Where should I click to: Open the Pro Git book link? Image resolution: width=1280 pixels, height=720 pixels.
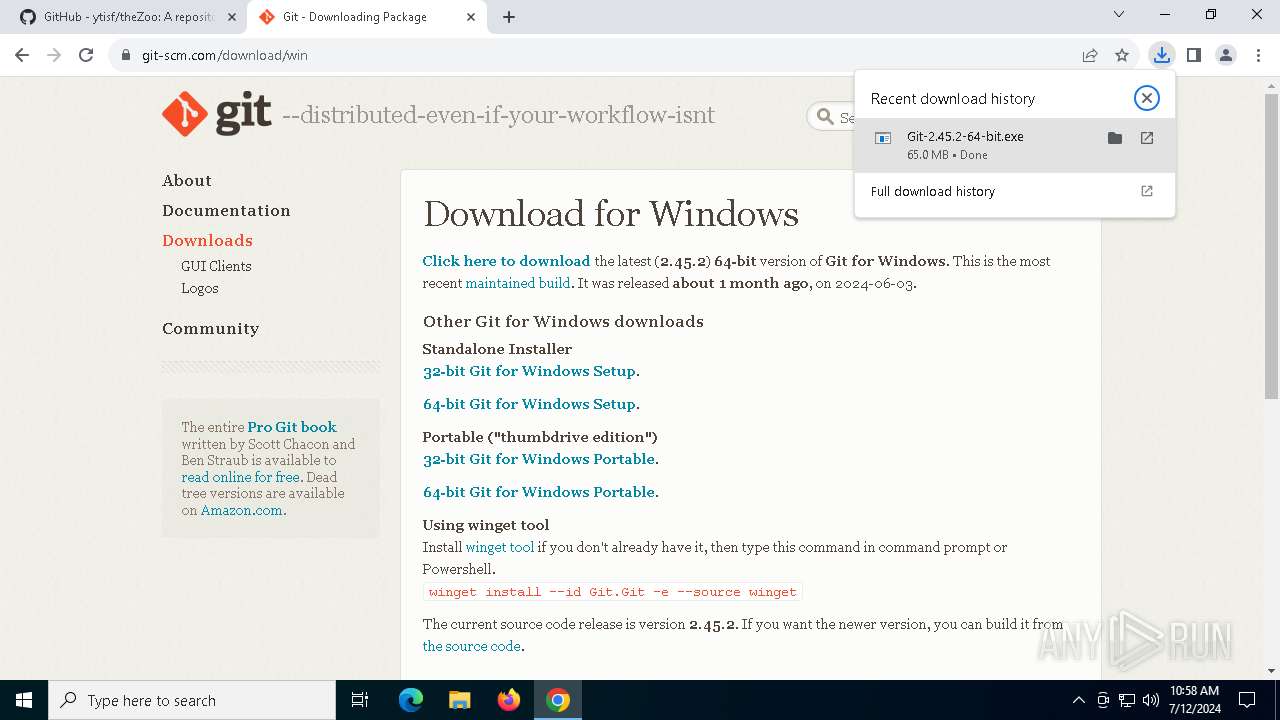point(292,427)
